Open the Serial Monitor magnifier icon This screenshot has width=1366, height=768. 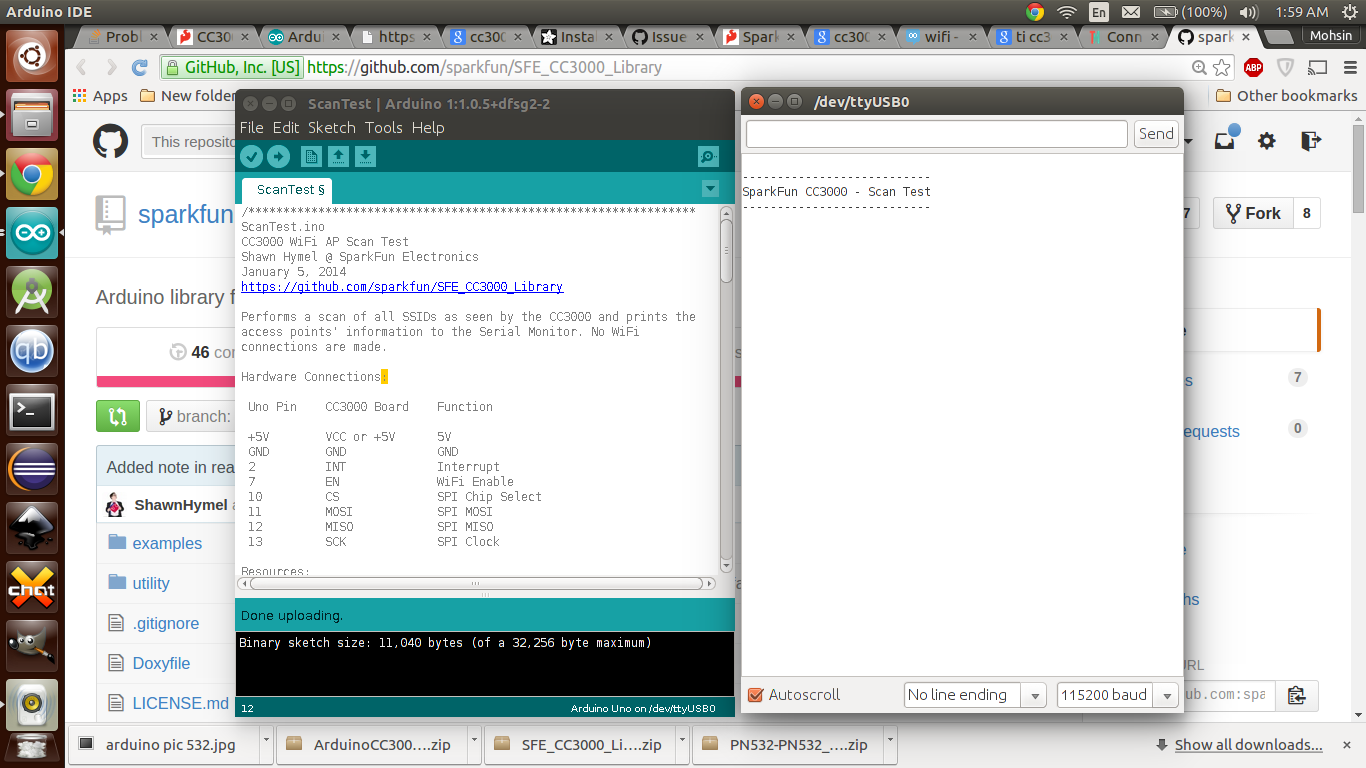[708, 156]
